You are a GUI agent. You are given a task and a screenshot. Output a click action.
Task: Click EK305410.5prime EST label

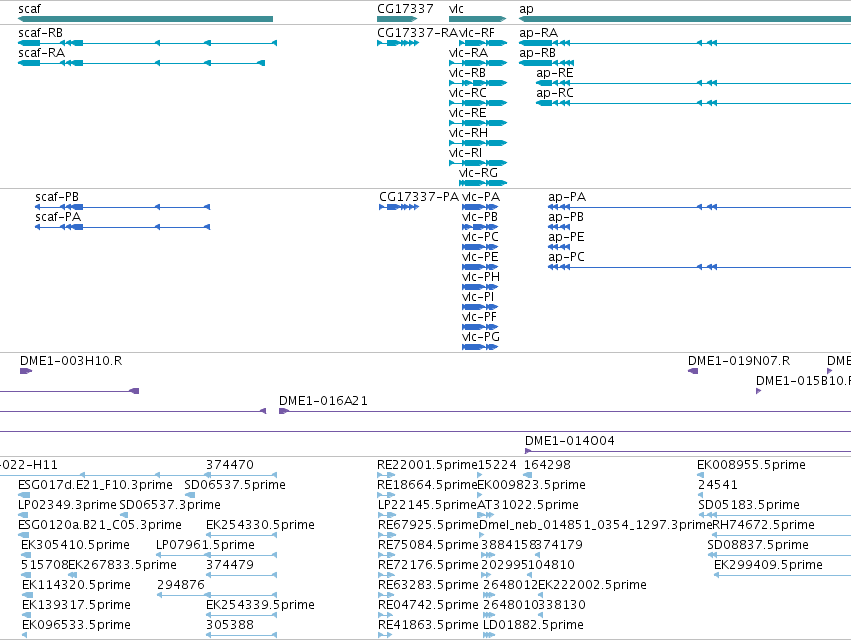point(75,545)
